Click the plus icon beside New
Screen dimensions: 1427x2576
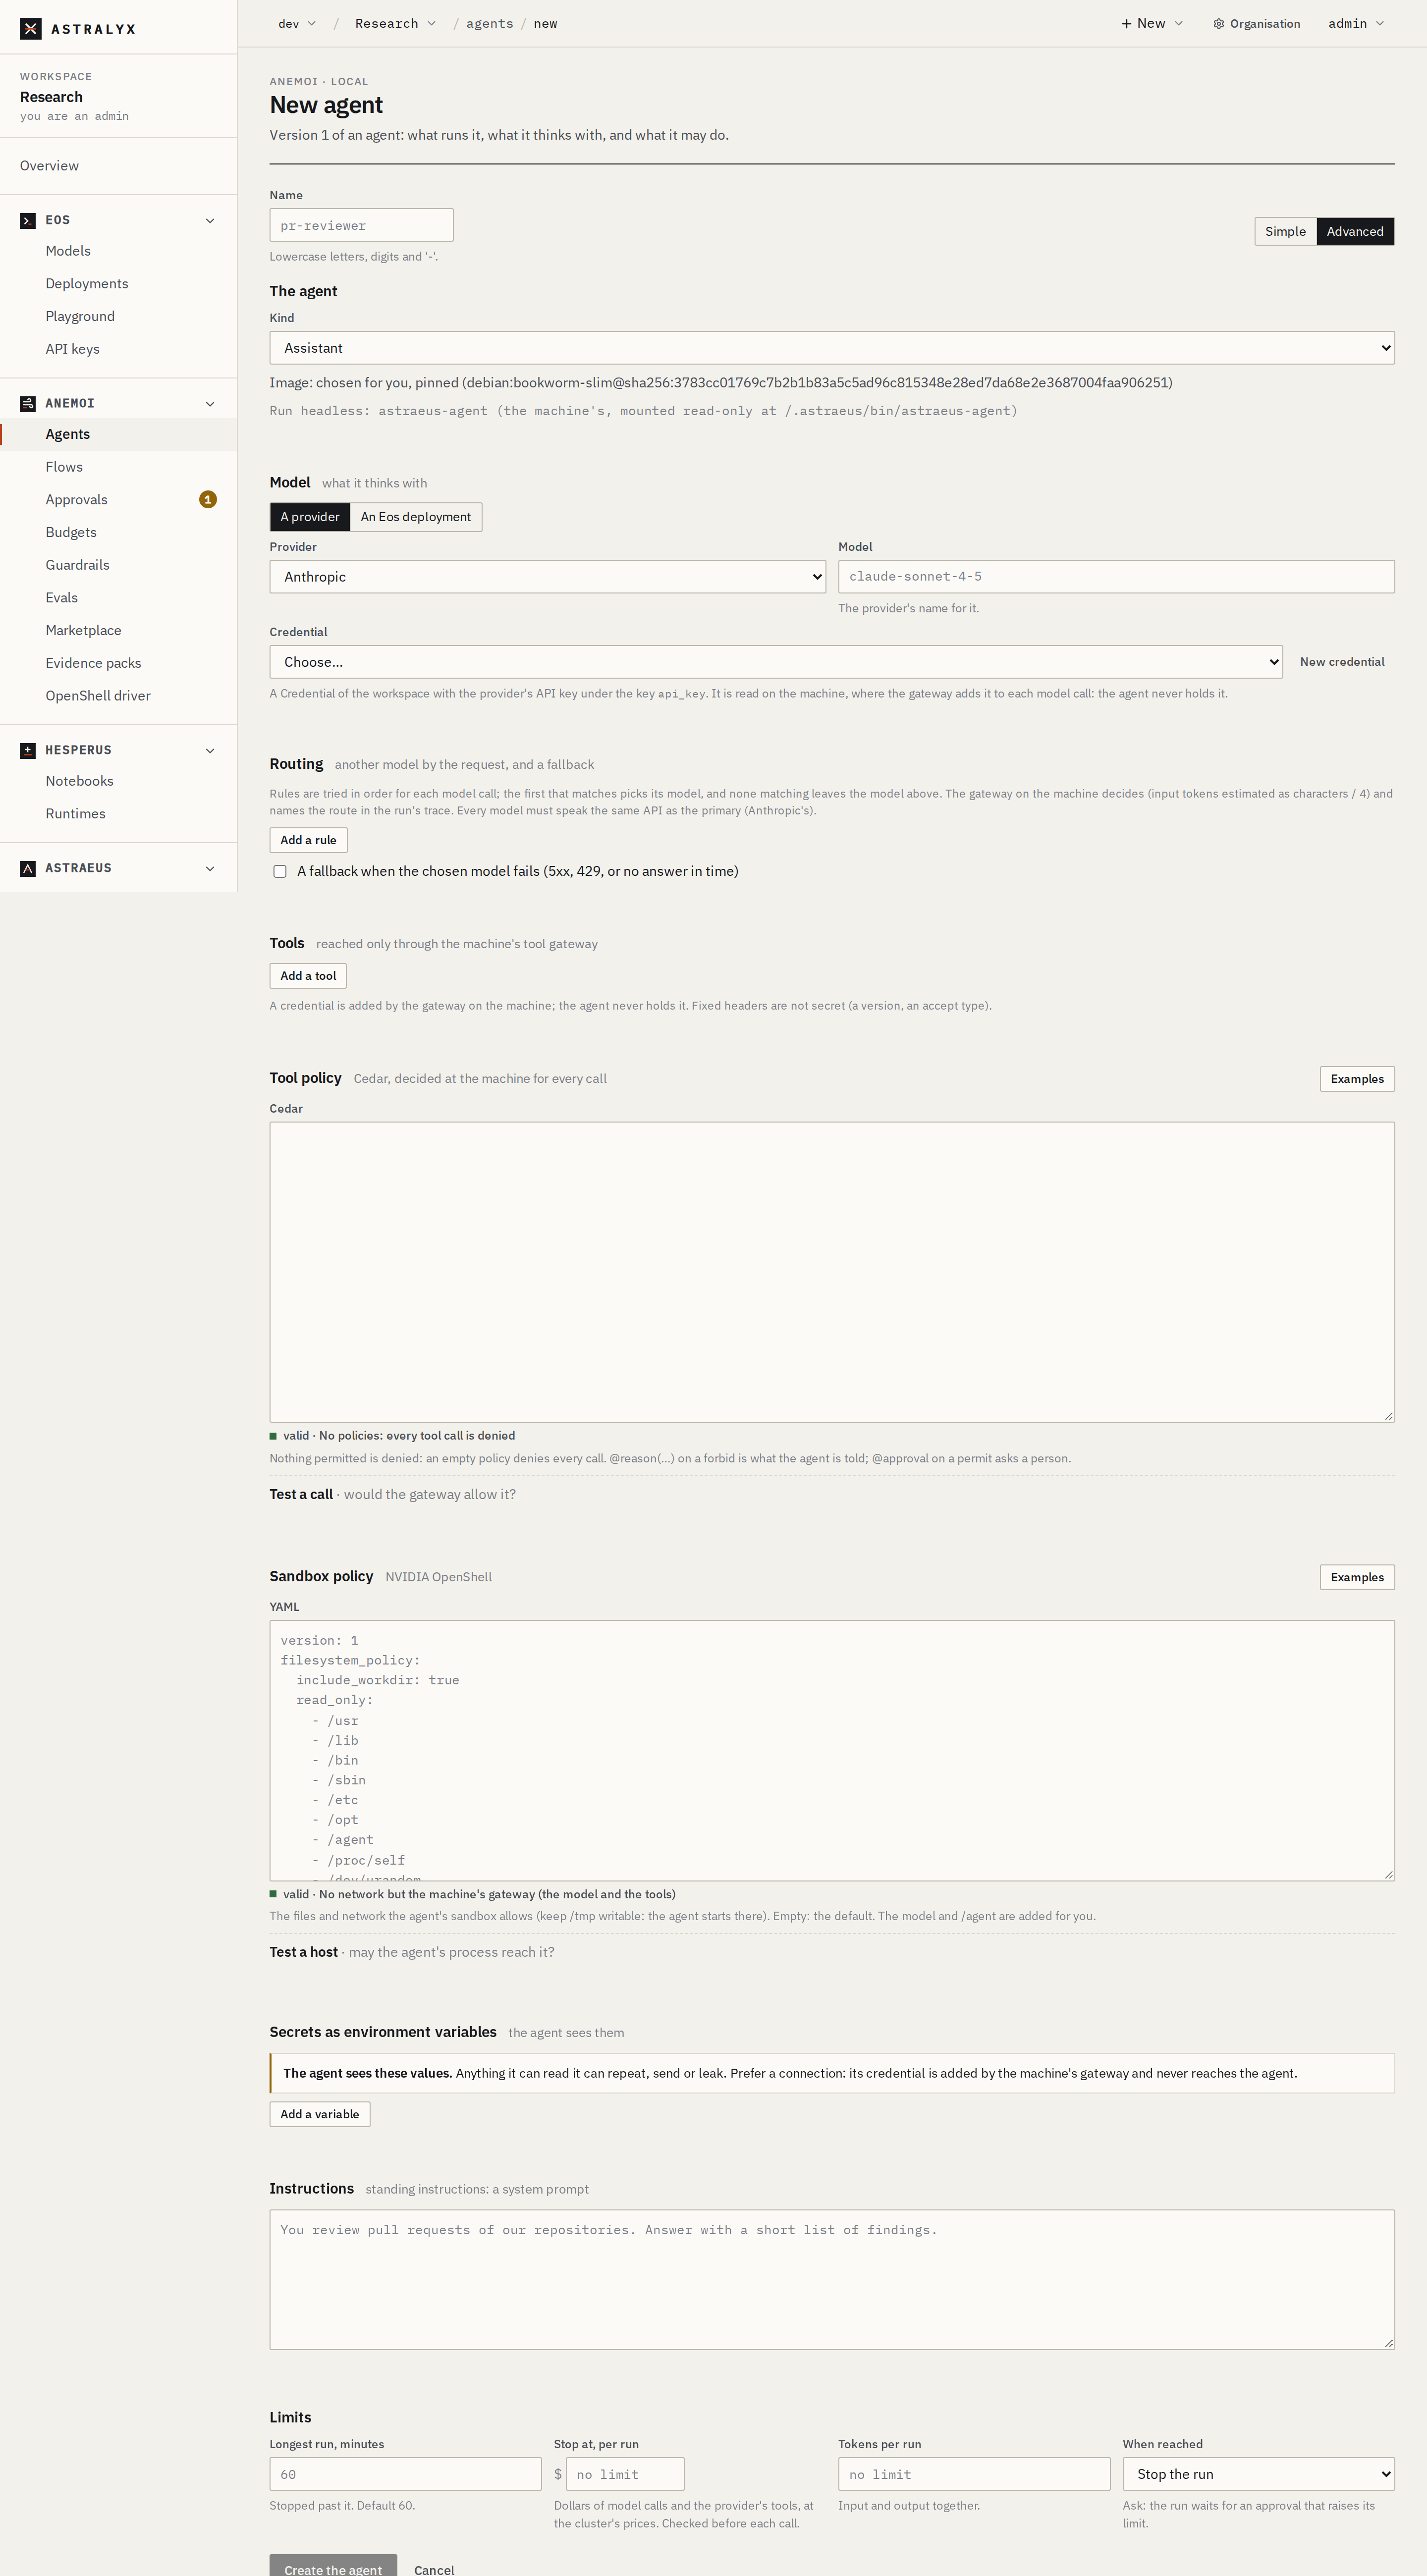pos(1126,24)
